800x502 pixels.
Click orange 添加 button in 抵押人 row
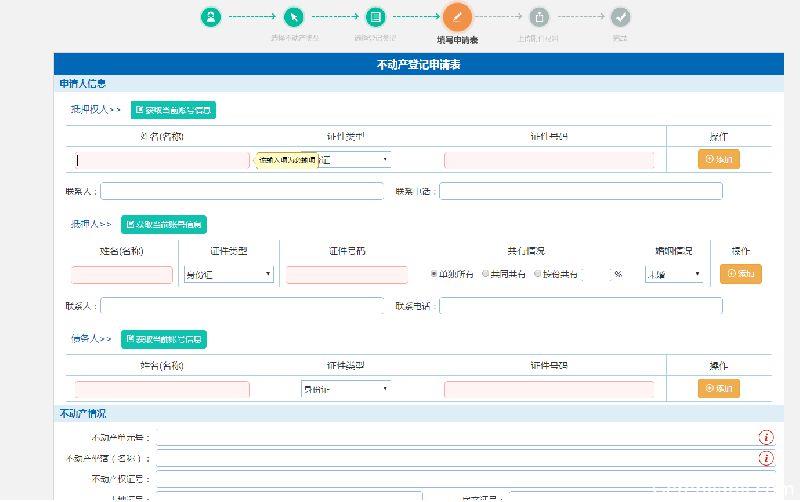pyautogui.click(x=741, y=274)
